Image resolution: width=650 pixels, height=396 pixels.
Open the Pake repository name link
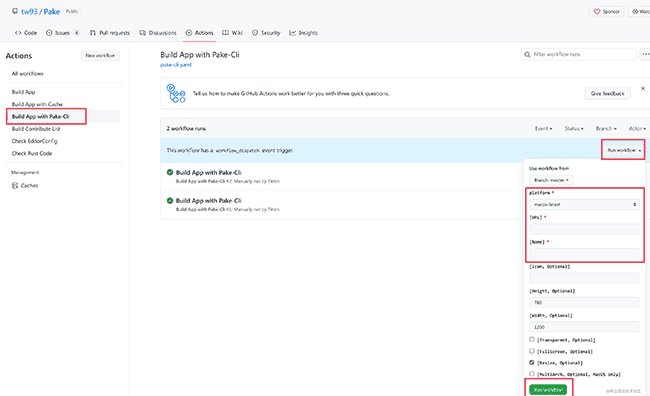[x=52, y=12]
